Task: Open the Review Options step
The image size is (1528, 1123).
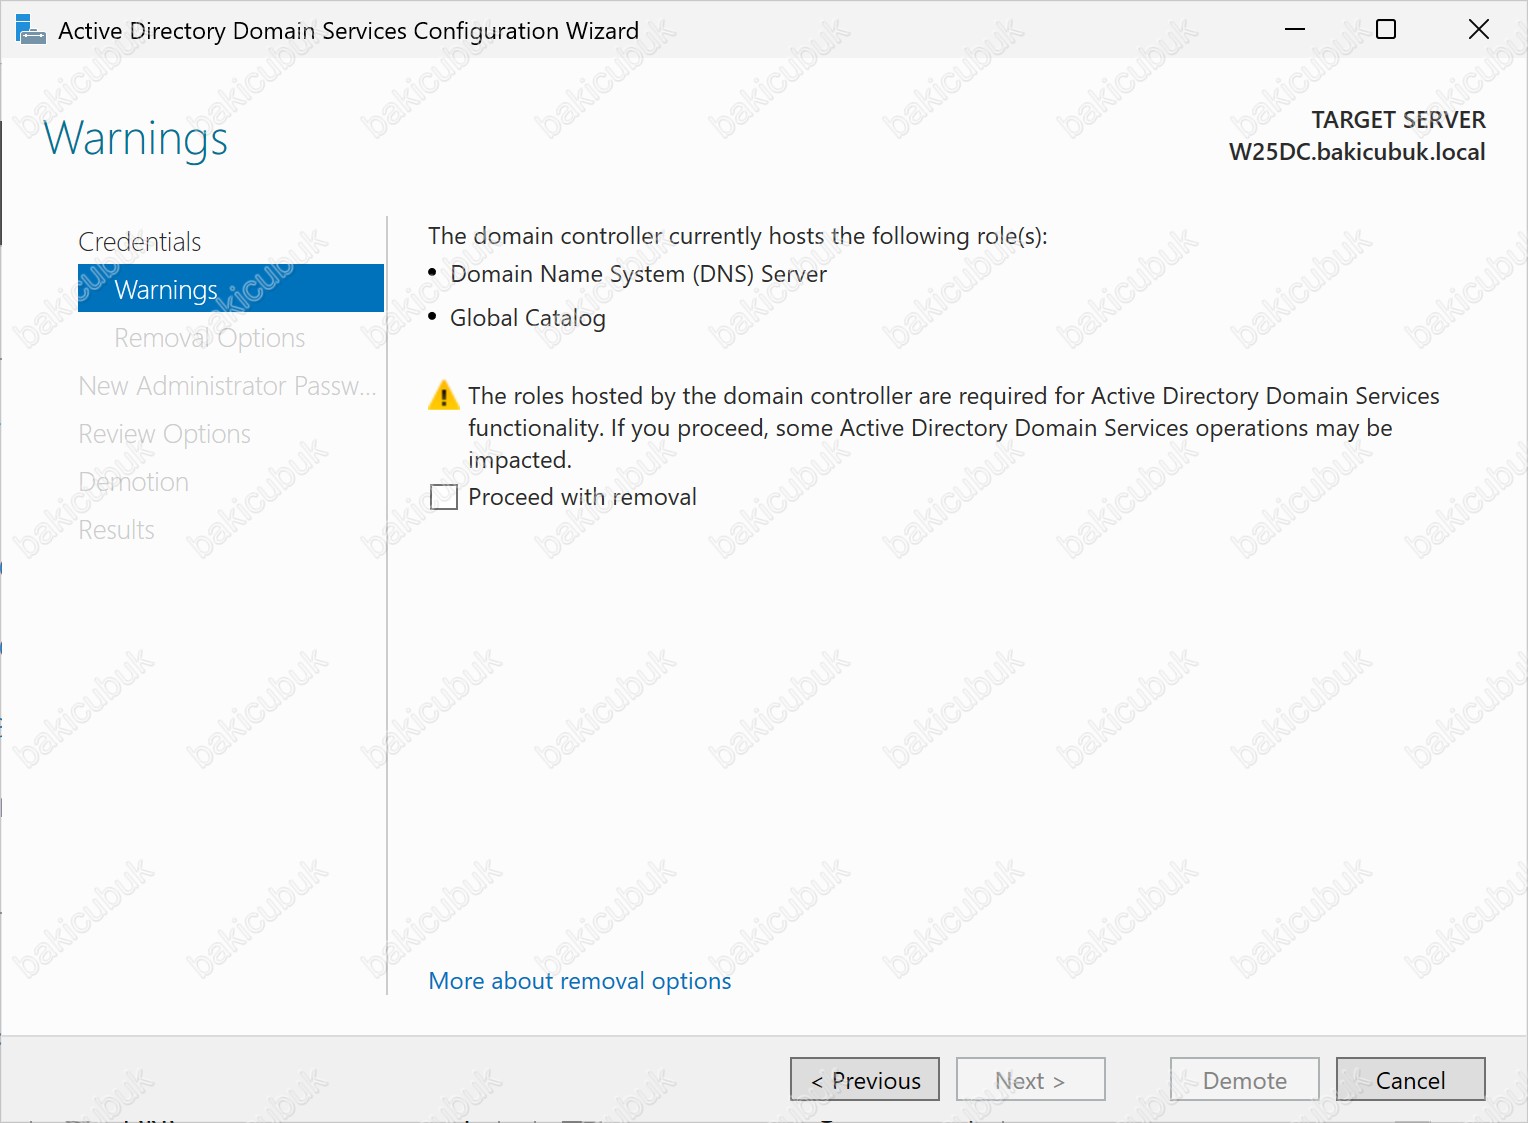Action: click(165, 434)
